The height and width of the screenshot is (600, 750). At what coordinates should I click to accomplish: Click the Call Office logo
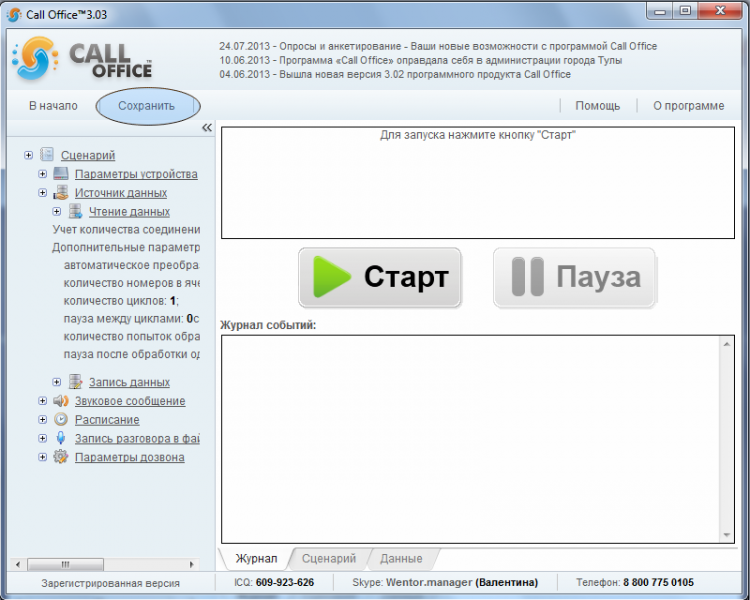tap(81, 59)
